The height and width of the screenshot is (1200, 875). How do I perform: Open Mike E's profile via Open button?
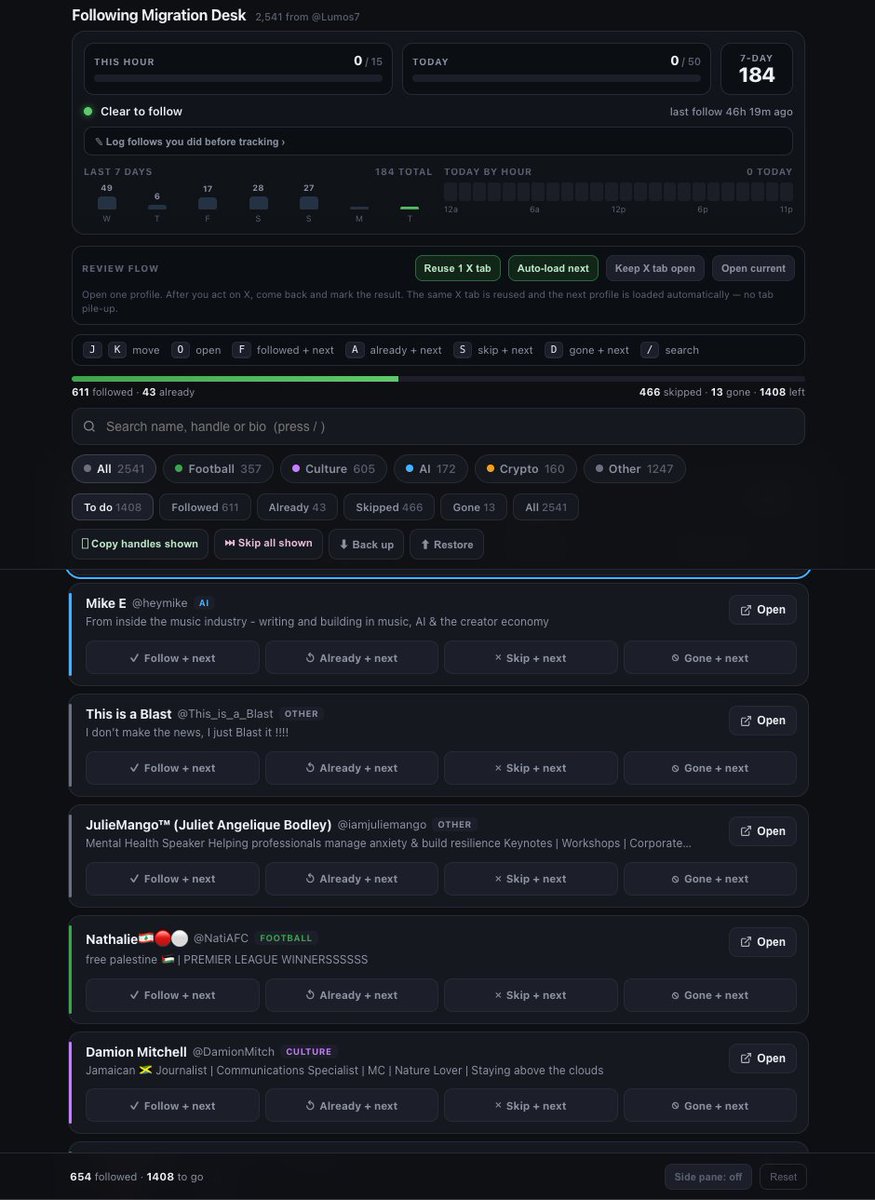coord(763,610)
